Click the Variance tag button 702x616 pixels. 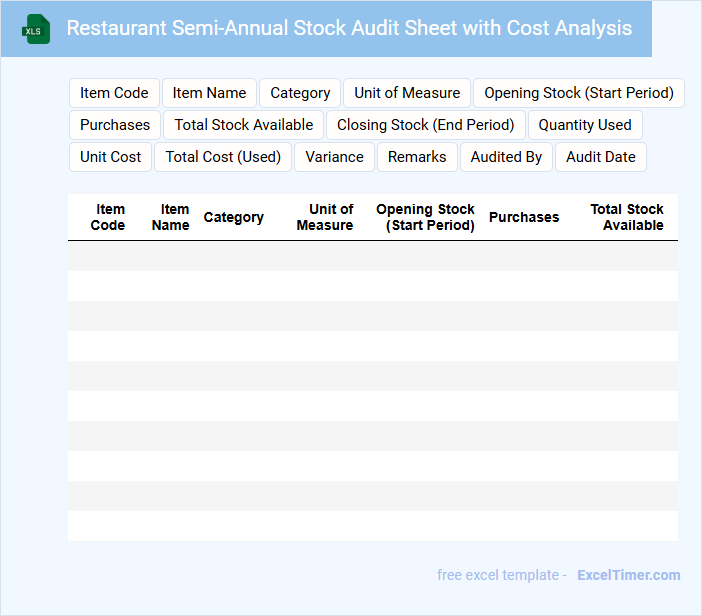[x=334, y=157]
